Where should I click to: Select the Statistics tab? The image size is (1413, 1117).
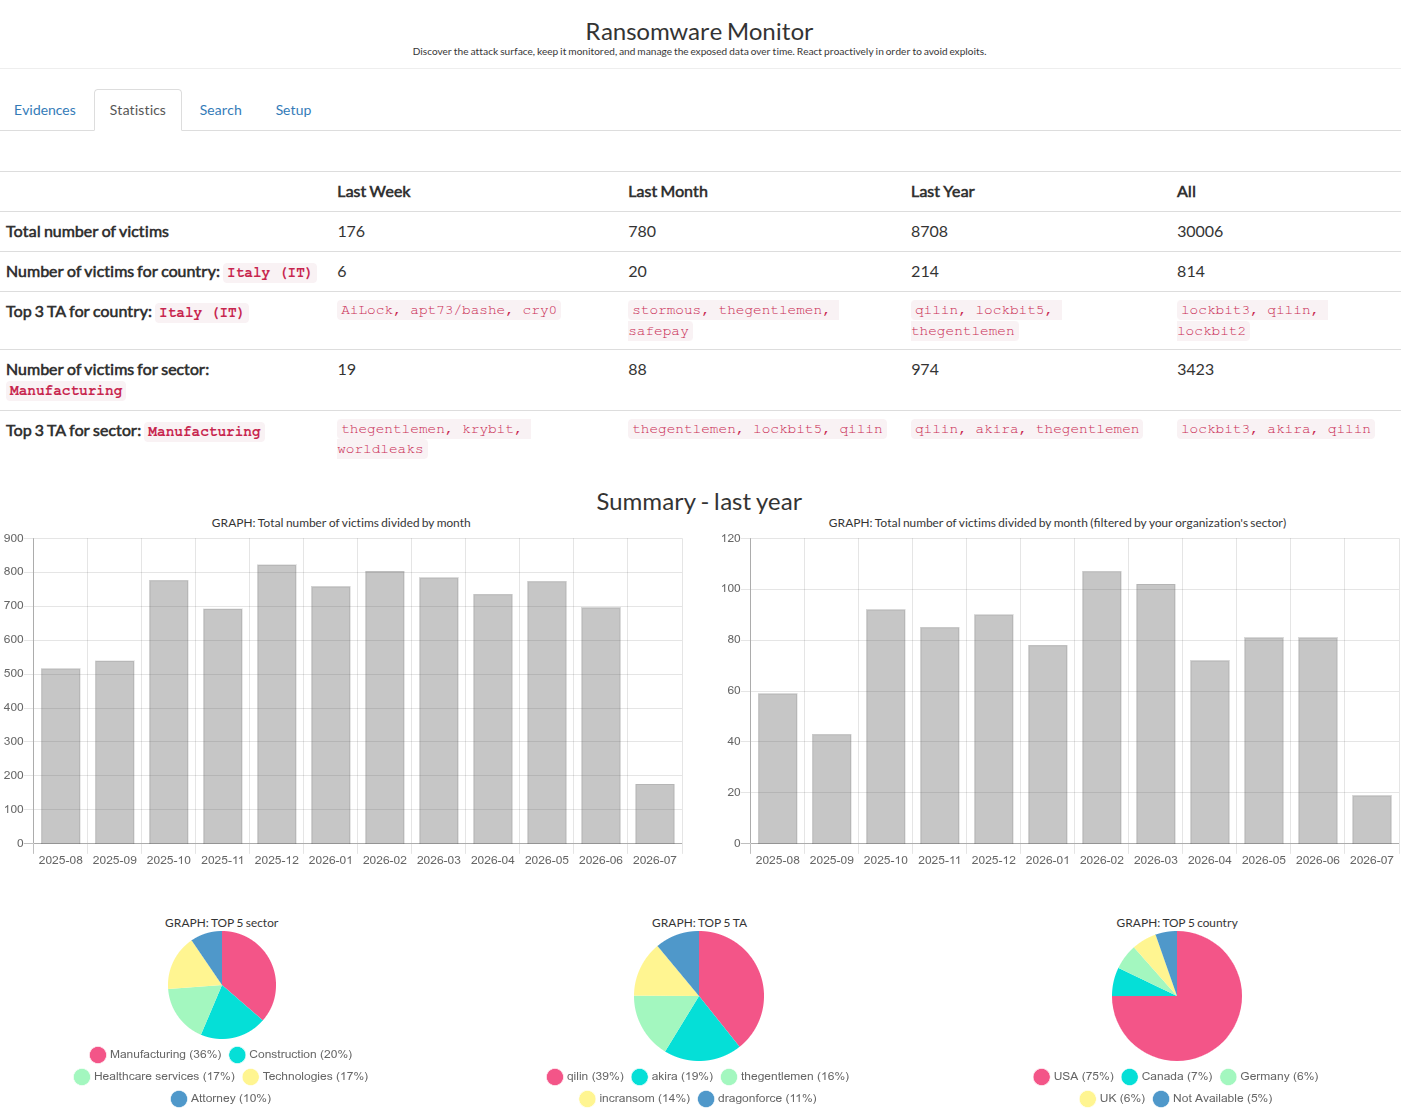138,110
